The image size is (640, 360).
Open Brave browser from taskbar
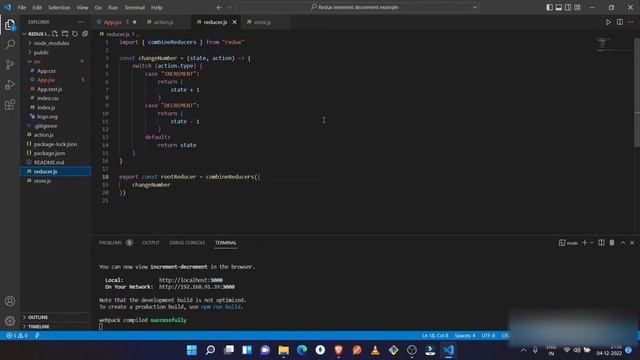338,350
